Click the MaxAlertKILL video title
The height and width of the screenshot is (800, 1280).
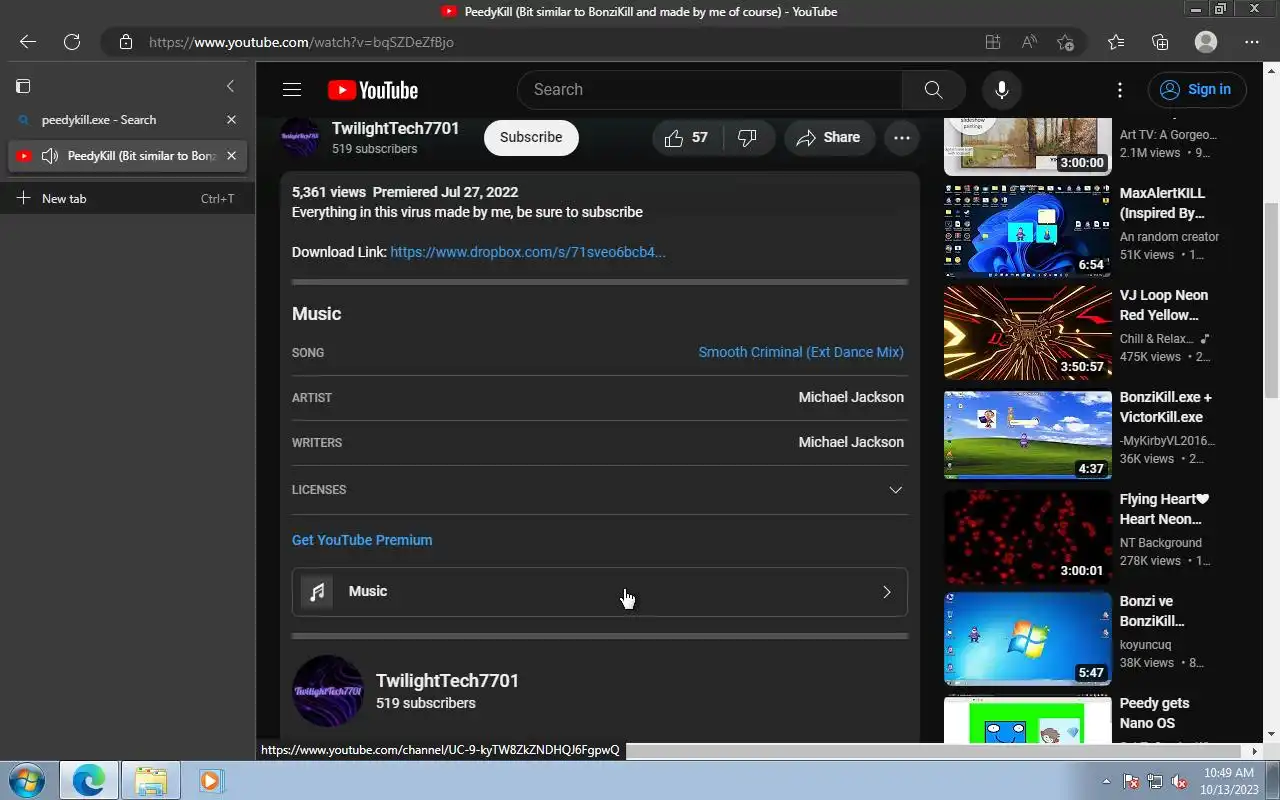(x=1162, y=203)
